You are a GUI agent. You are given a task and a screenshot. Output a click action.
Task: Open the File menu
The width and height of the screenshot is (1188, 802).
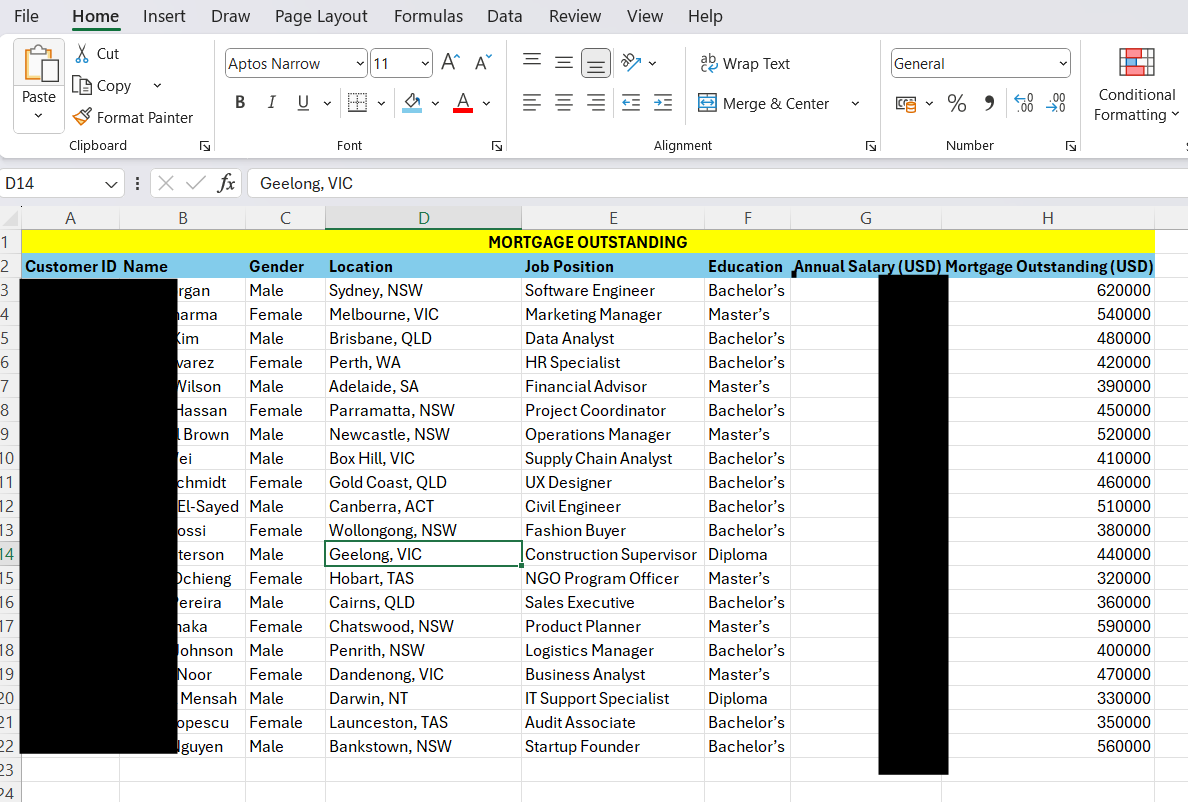click(x=27, y=16)
